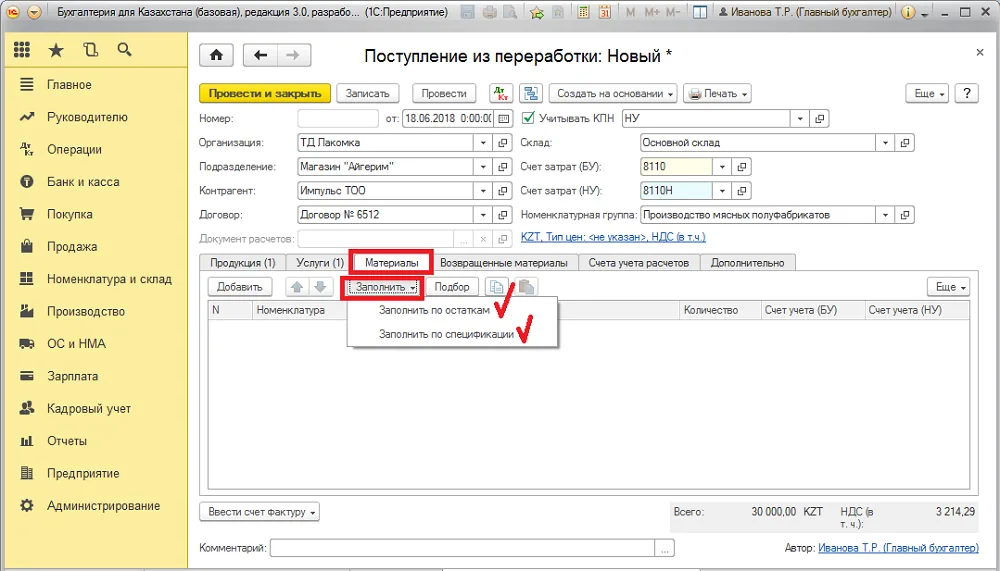Viewport: 1000px width, 571px height.
Task: Open KZT price type and НДС link
Action: click(x=613, y=237)
